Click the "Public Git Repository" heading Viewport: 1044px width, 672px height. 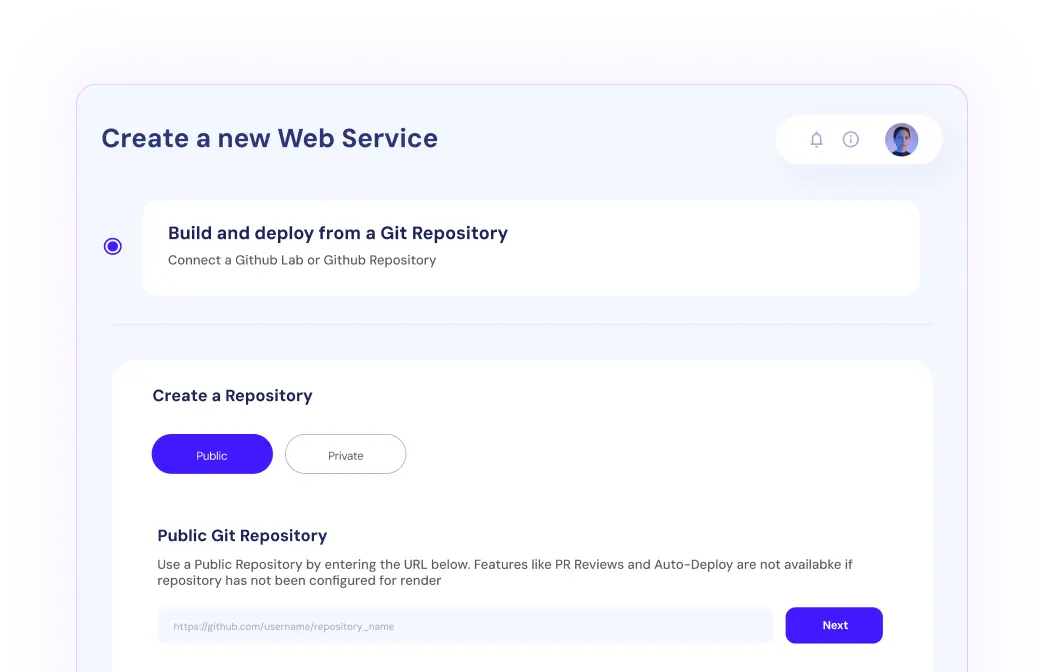[242, 536]
